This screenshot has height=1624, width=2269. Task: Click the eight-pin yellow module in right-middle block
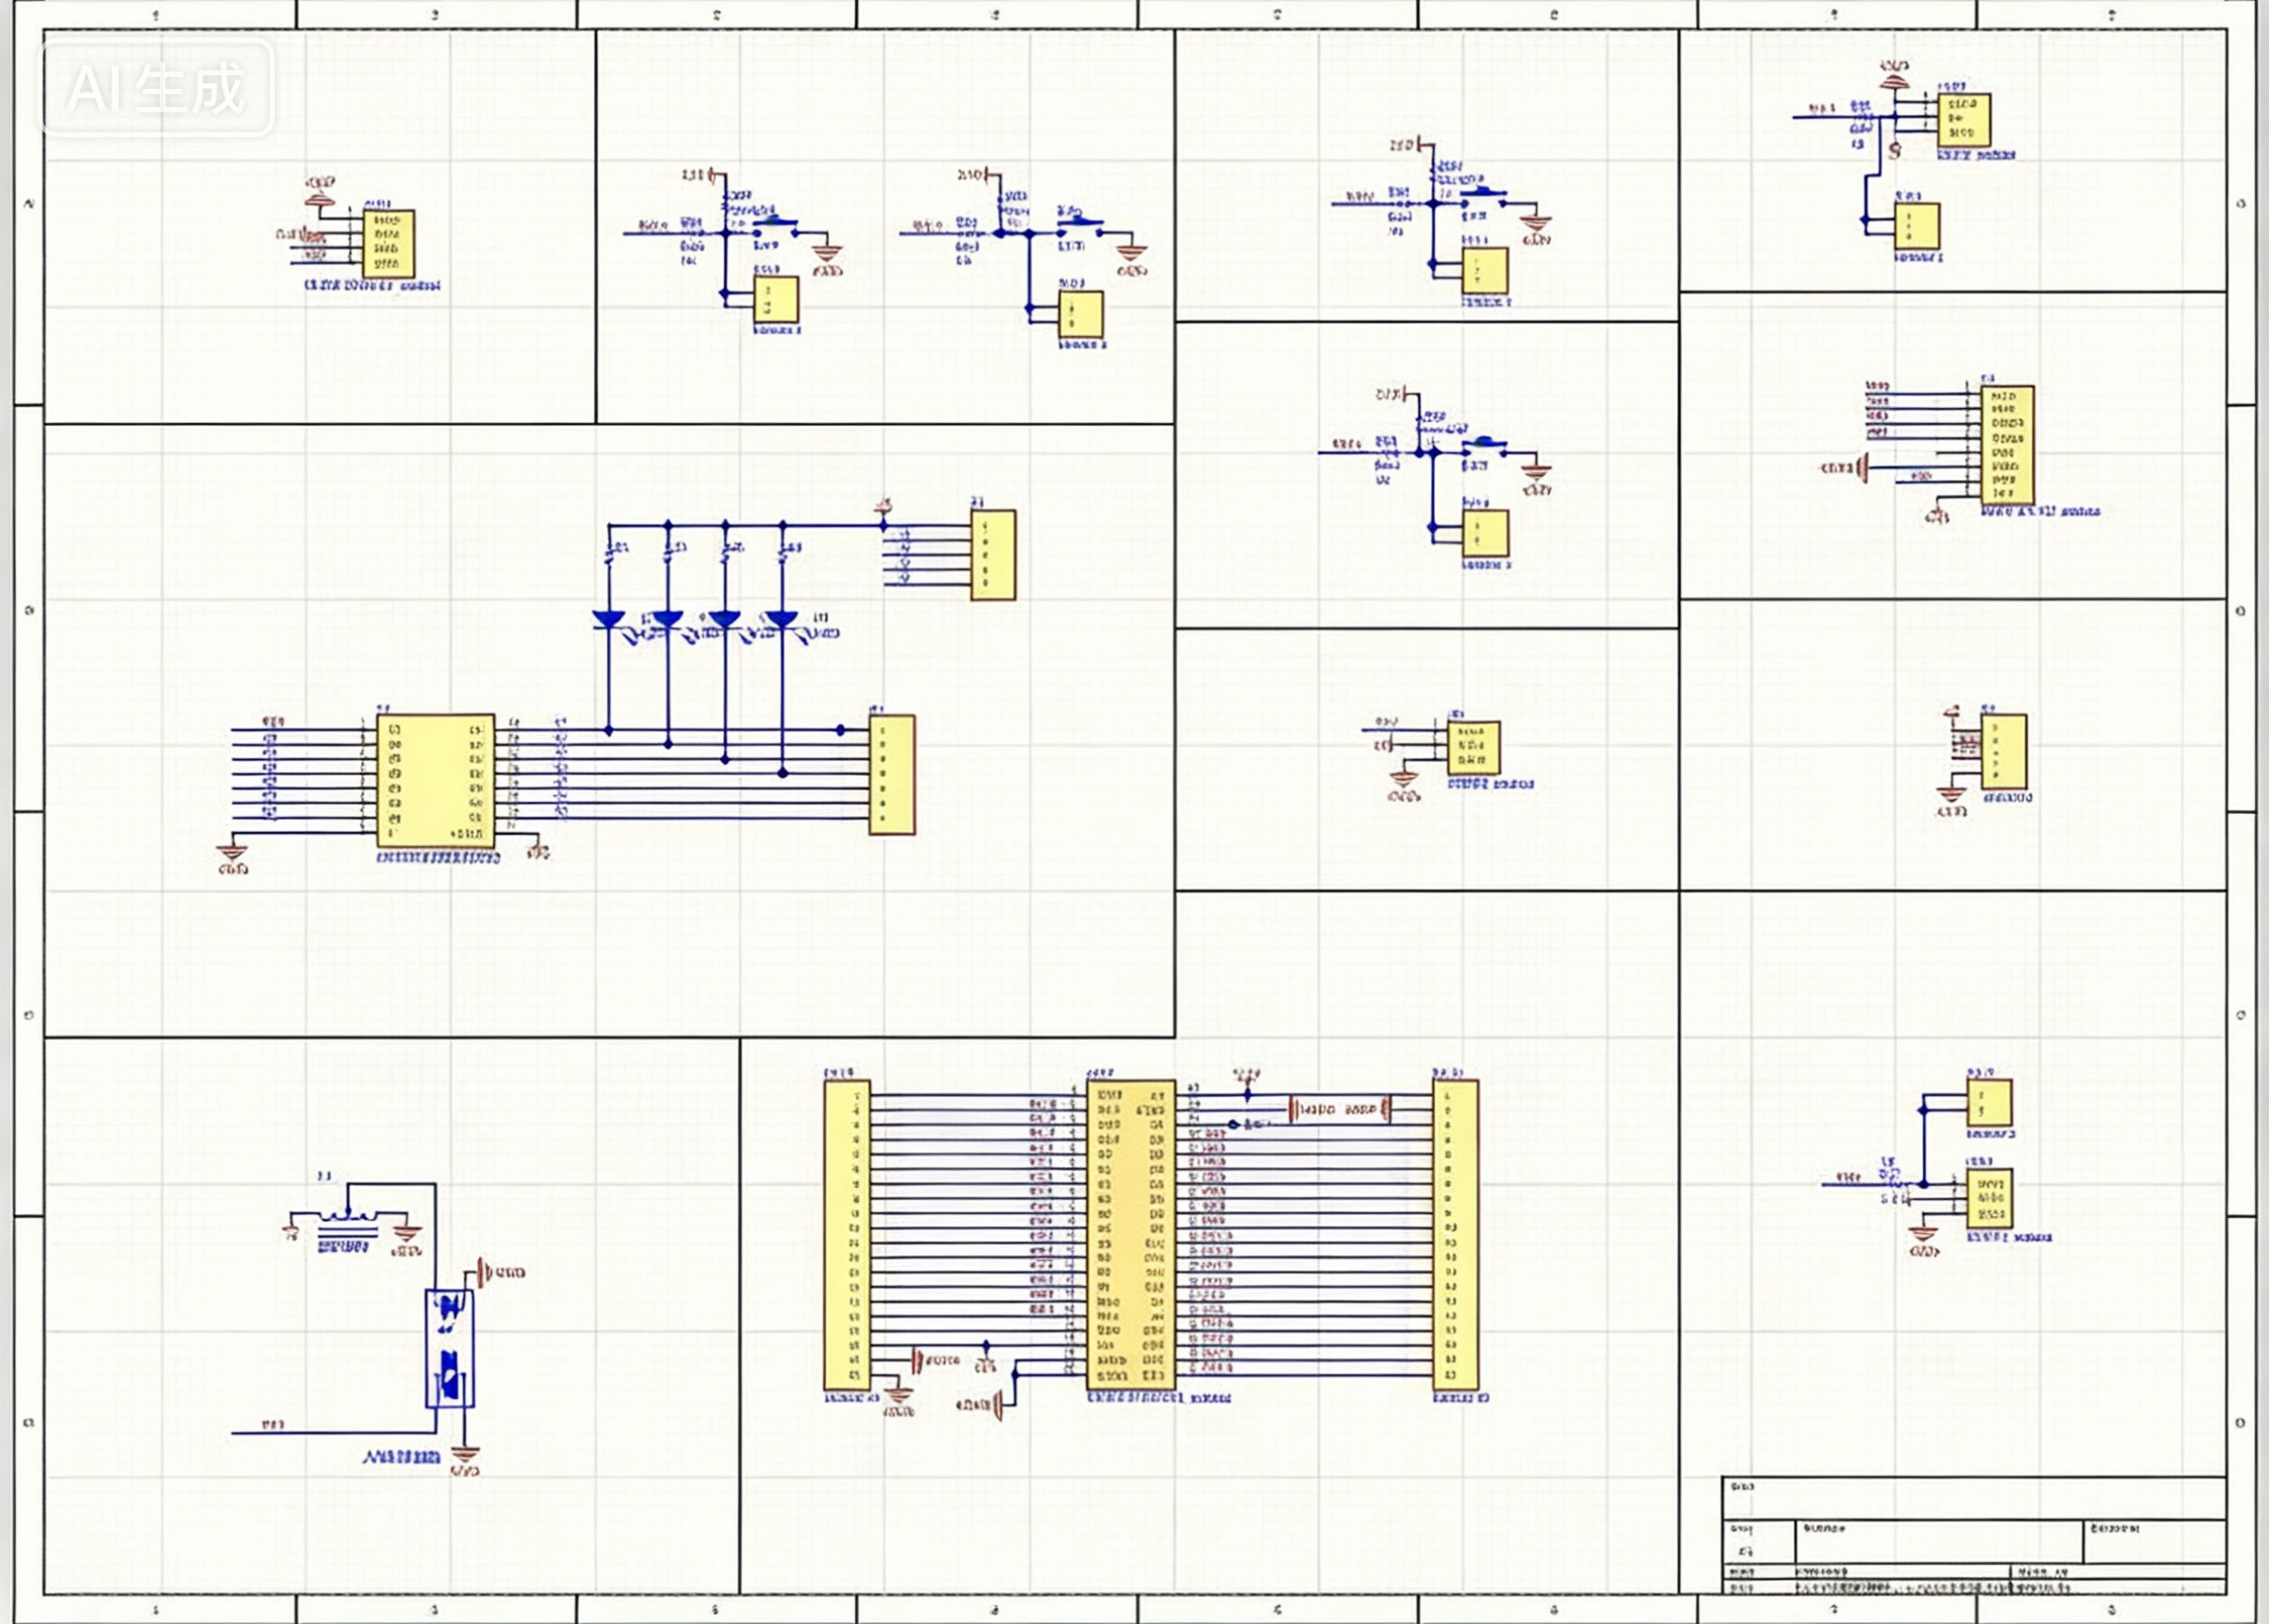coord(2007,445)
